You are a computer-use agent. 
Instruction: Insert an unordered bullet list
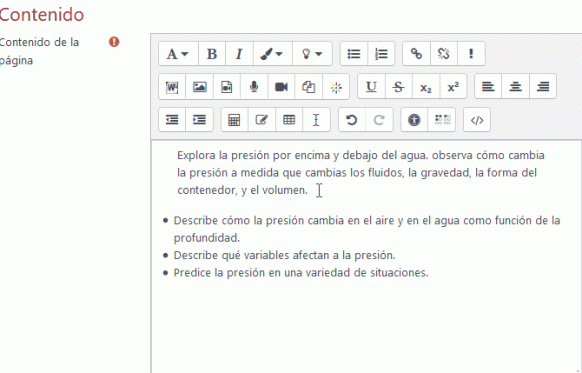[354, 54]
